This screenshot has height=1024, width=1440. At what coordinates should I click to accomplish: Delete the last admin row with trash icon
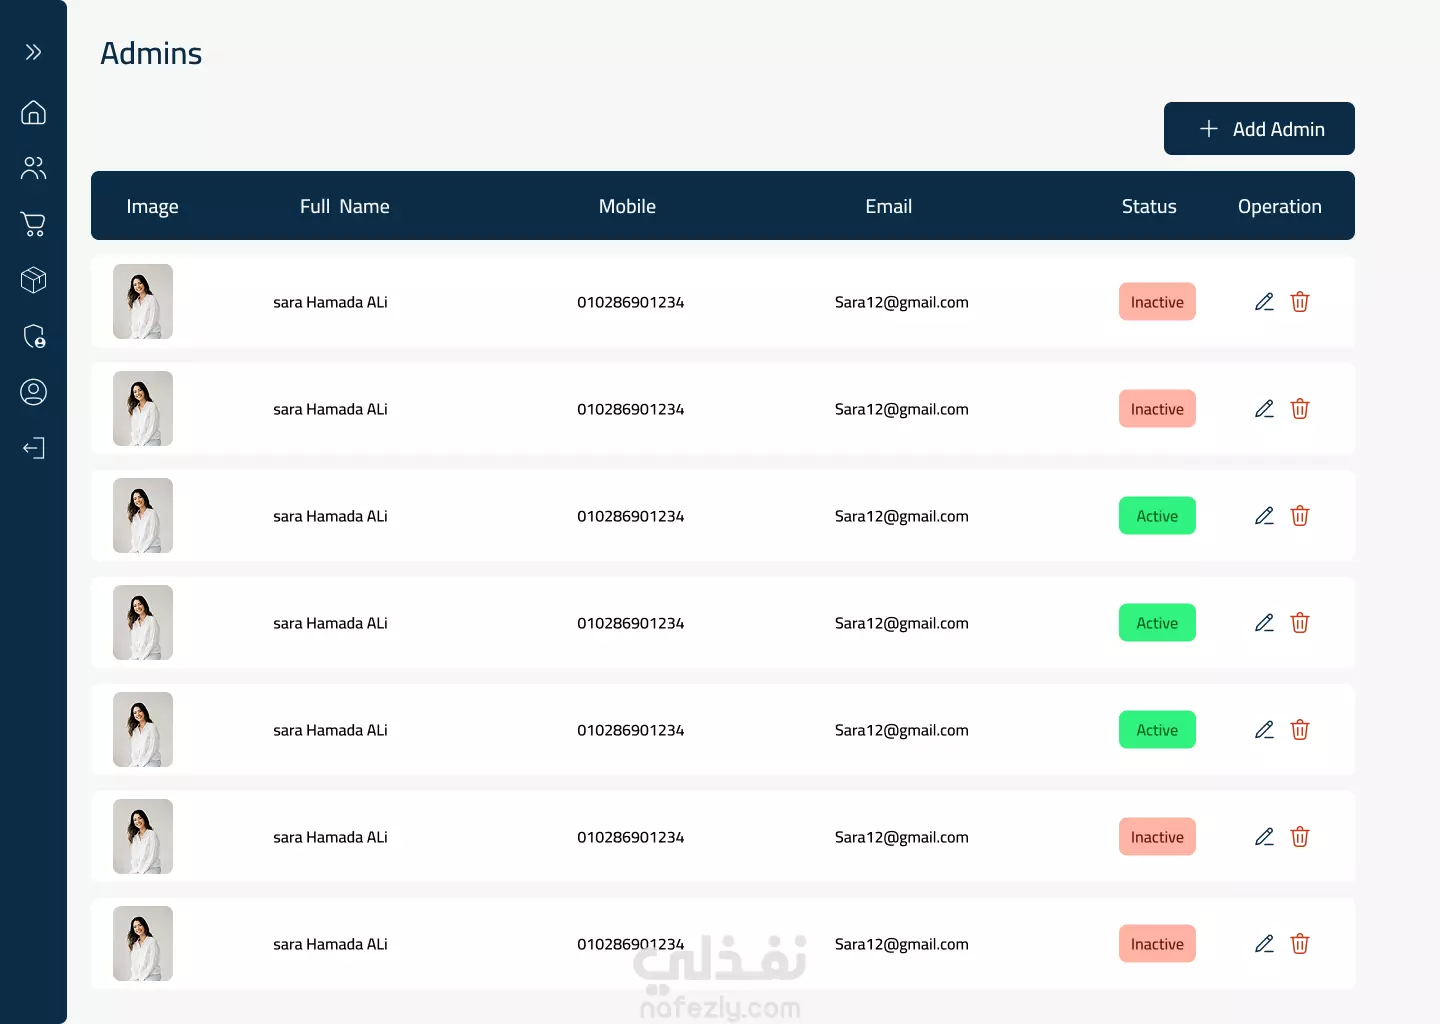point(1300,944)
